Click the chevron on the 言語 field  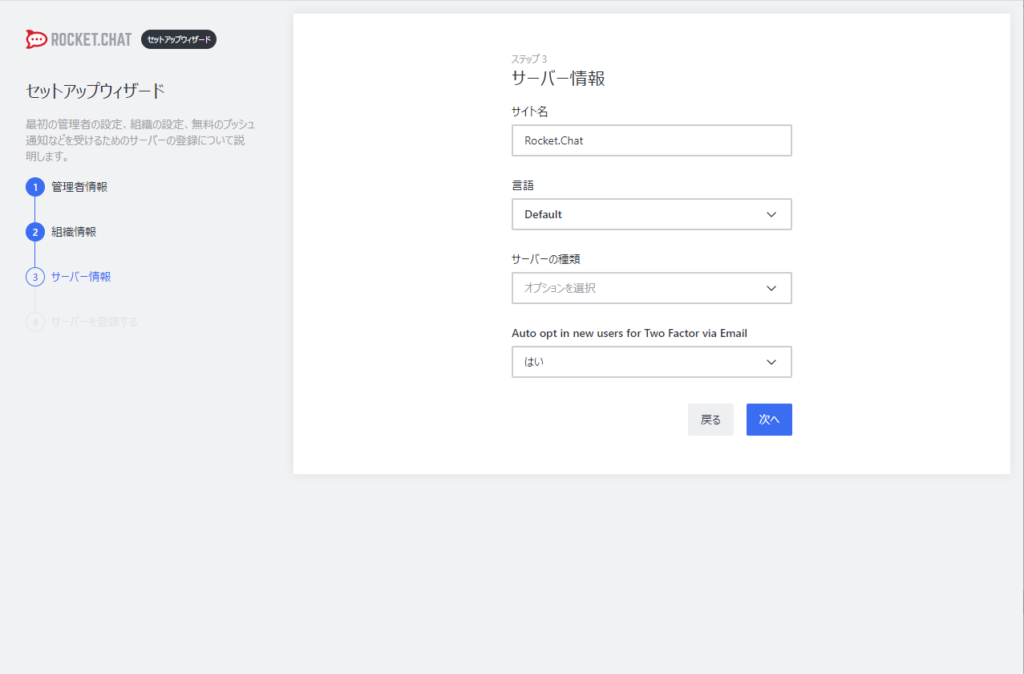(771, 214)
